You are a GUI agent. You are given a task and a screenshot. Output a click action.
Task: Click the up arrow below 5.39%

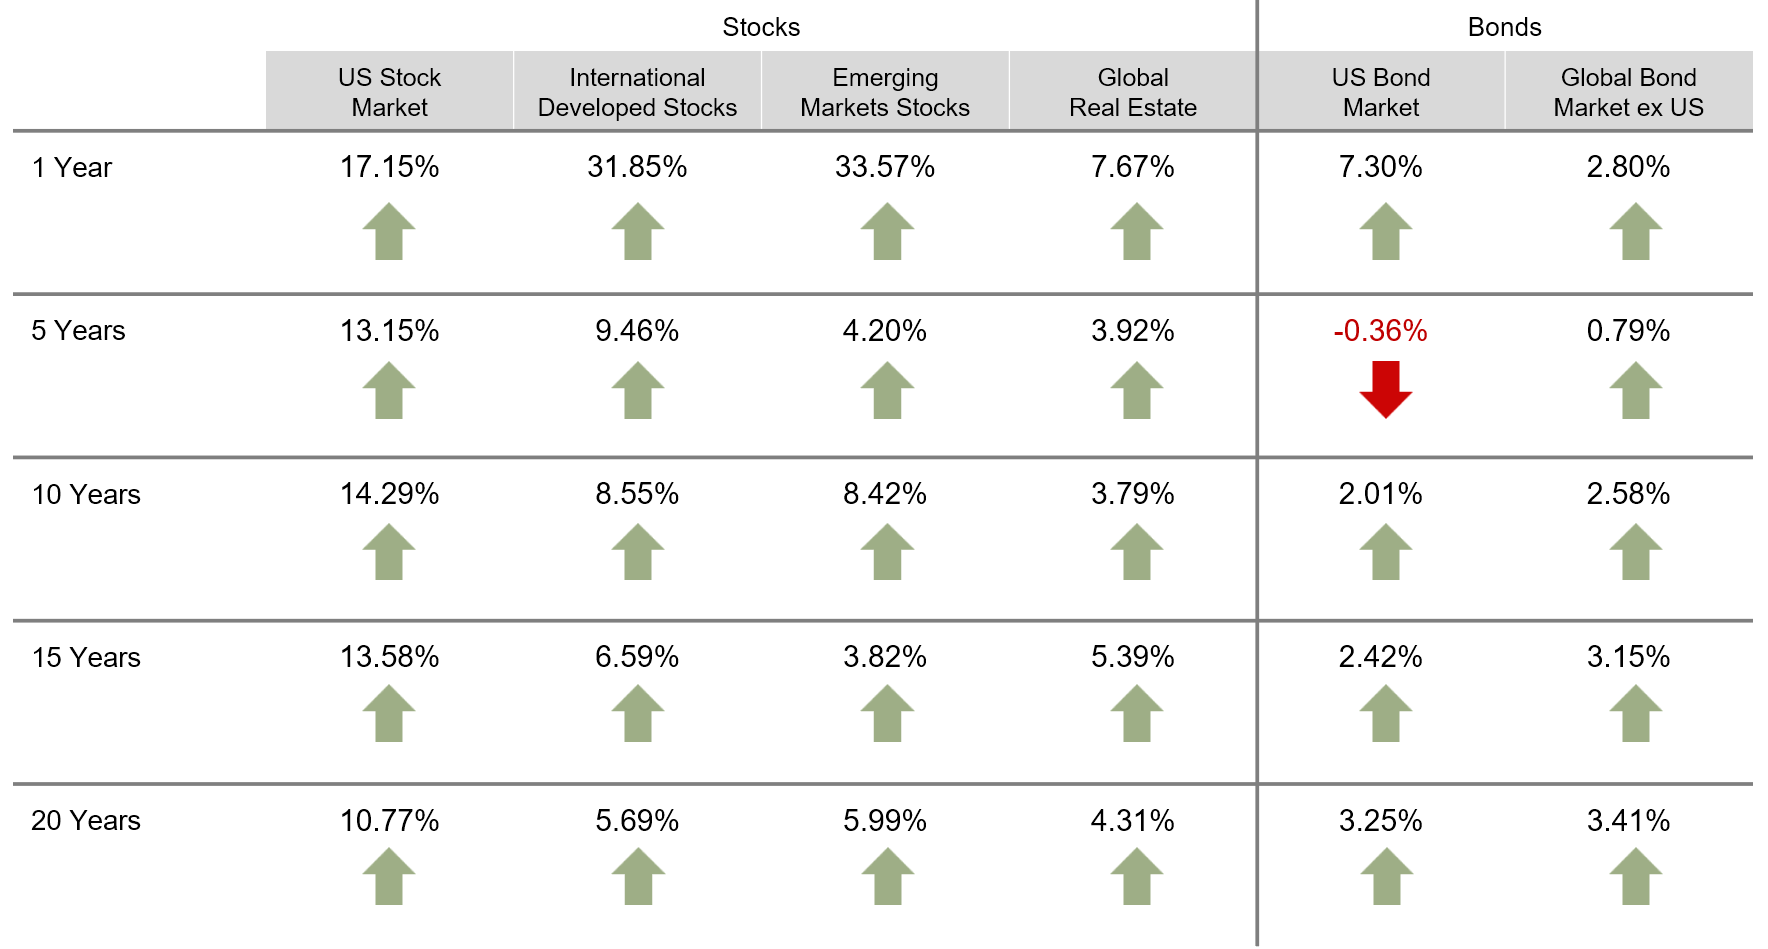click(x=1136, y=713)
